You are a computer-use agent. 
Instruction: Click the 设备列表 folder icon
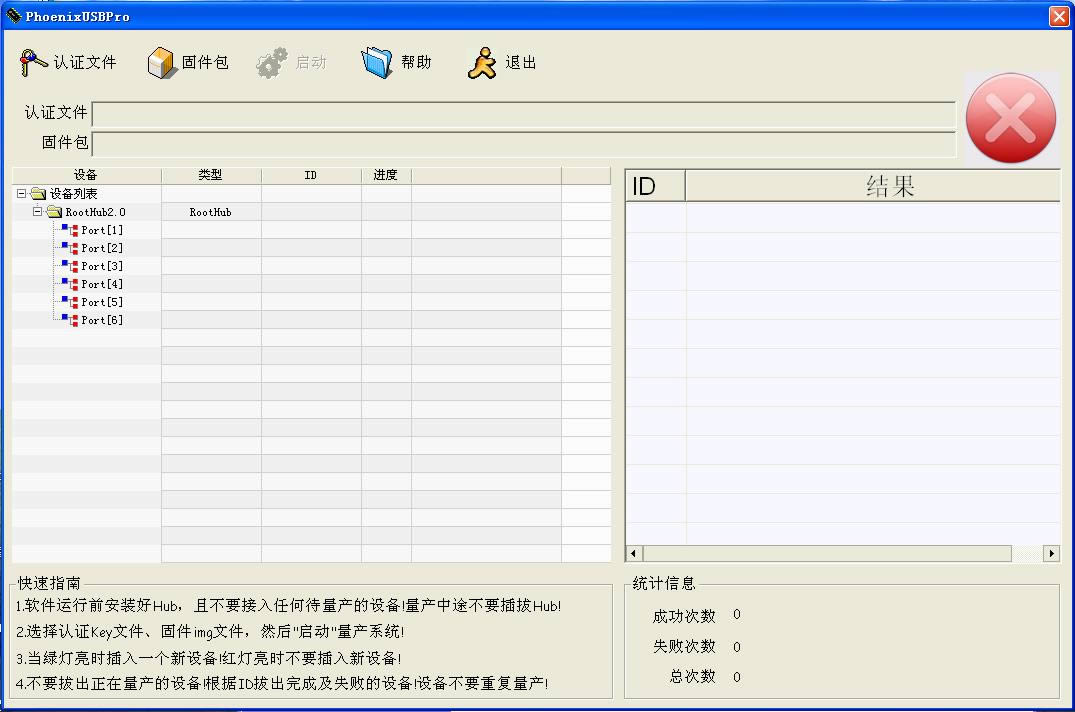[x=38, y=194]
